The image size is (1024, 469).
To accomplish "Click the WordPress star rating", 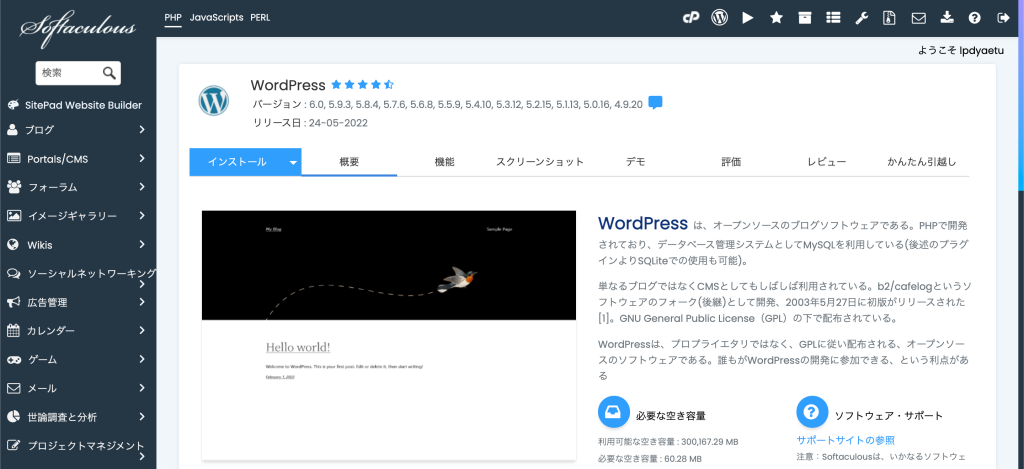I will [362, 85].
